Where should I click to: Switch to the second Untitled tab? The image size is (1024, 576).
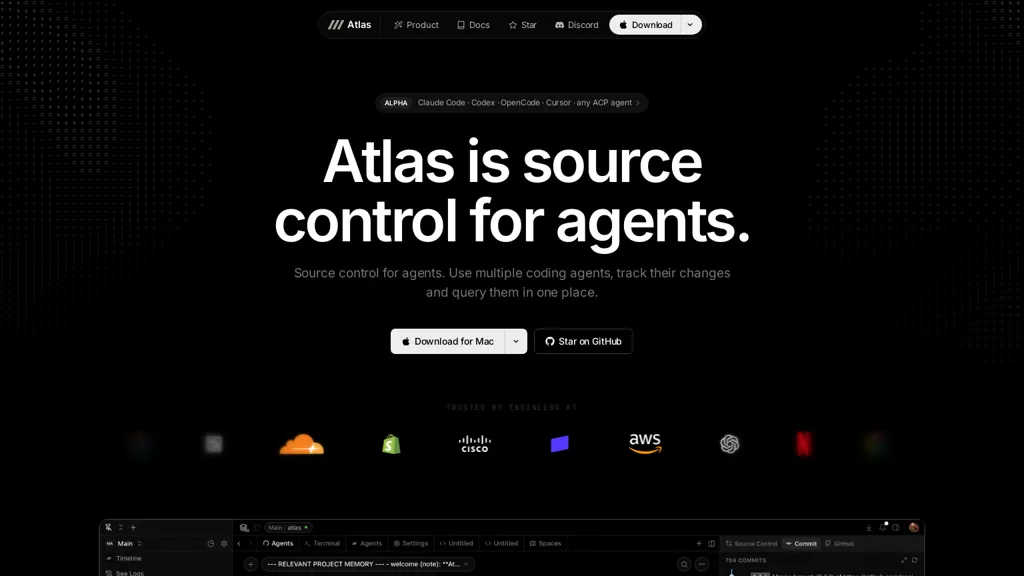(502, 543)
